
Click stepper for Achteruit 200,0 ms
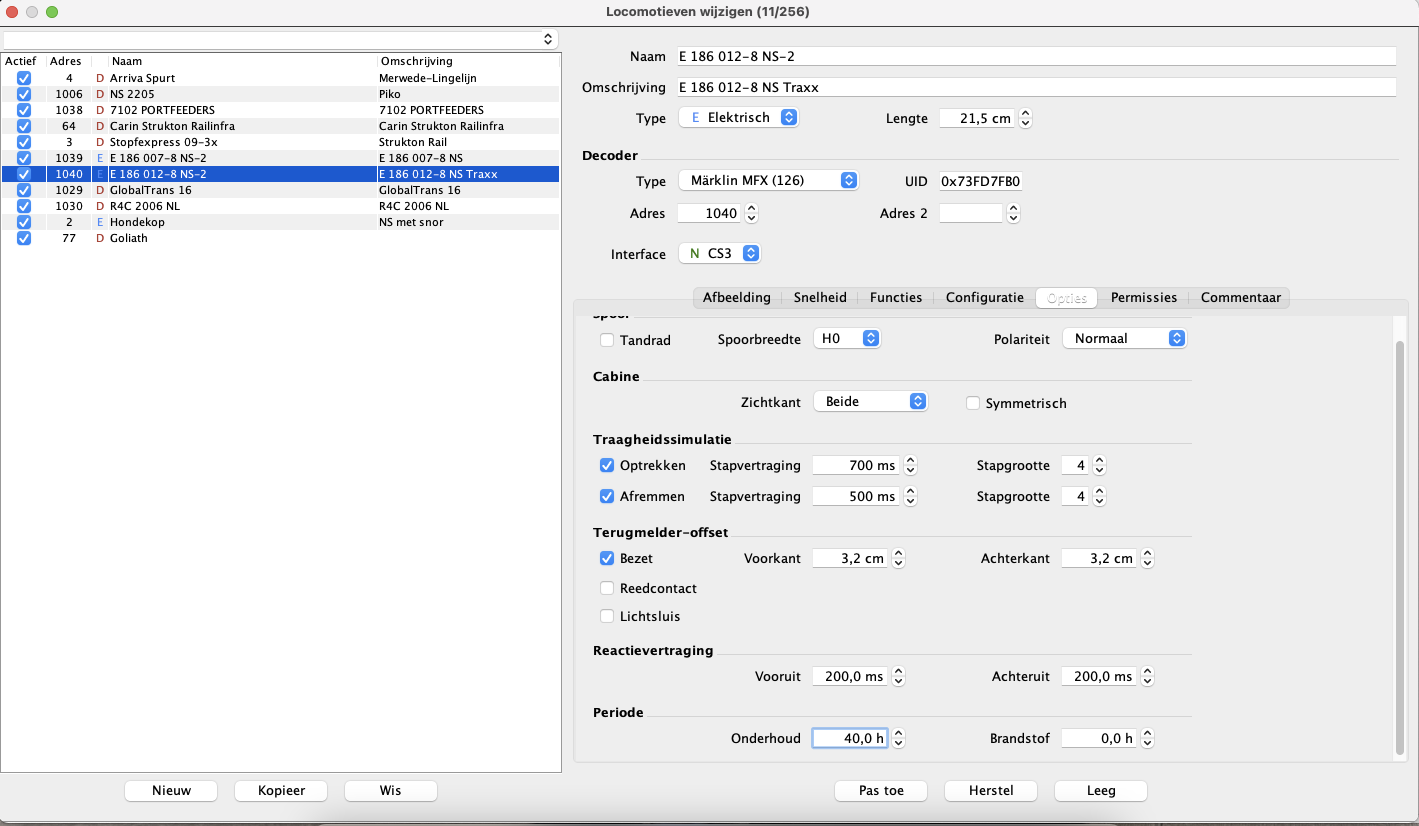pos(1147,677)
